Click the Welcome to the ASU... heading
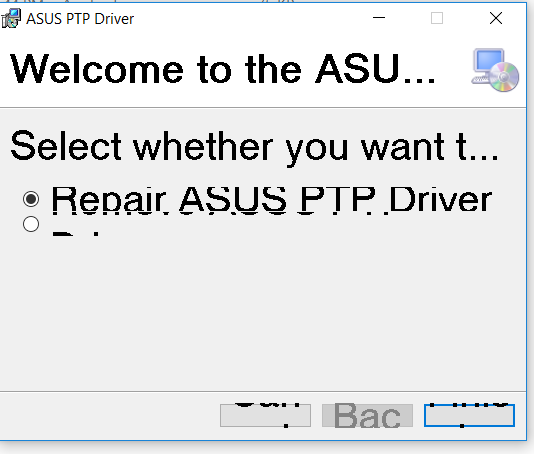The width and height of the screenshot is (534, 454). (x=223, y=70)
